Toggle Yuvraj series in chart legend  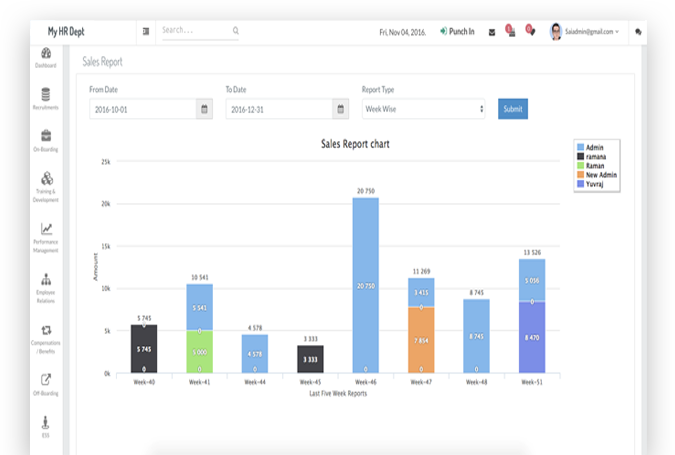[590, 184]
